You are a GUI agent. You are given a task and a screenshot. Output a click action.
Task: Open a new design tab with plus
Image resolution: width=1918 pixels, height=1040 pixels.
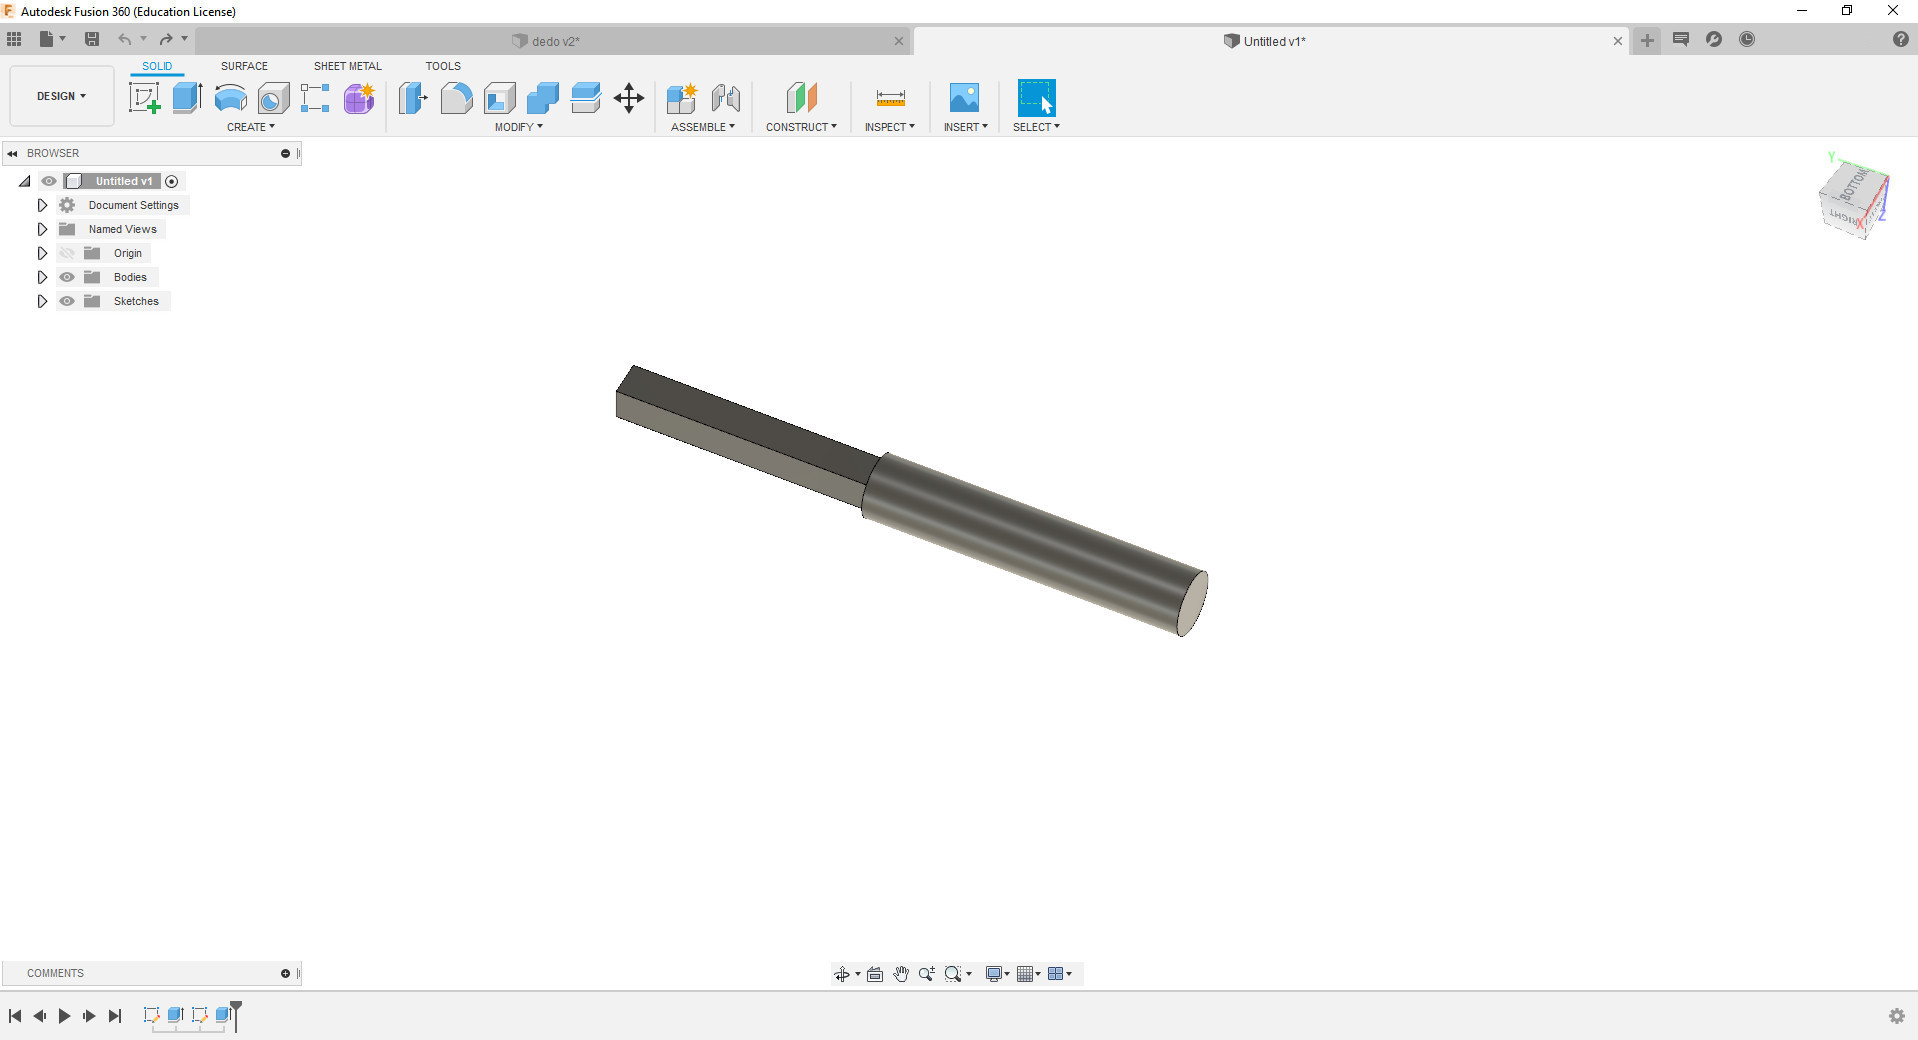click(x=1647, y=40)
